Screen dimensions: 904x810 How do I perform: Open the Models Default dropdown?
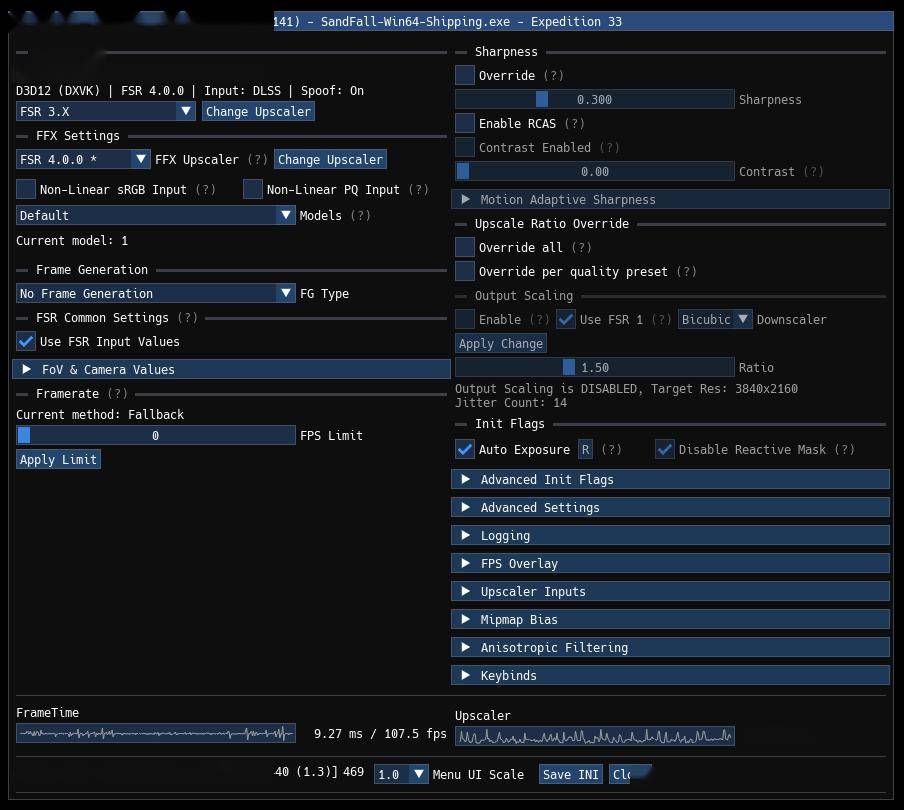click(156, 215)
